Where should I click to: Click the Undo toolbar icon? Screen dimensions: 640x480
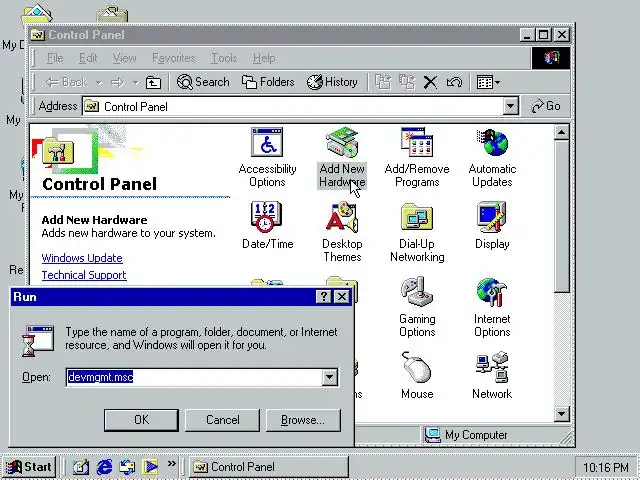tap(454, 82)
